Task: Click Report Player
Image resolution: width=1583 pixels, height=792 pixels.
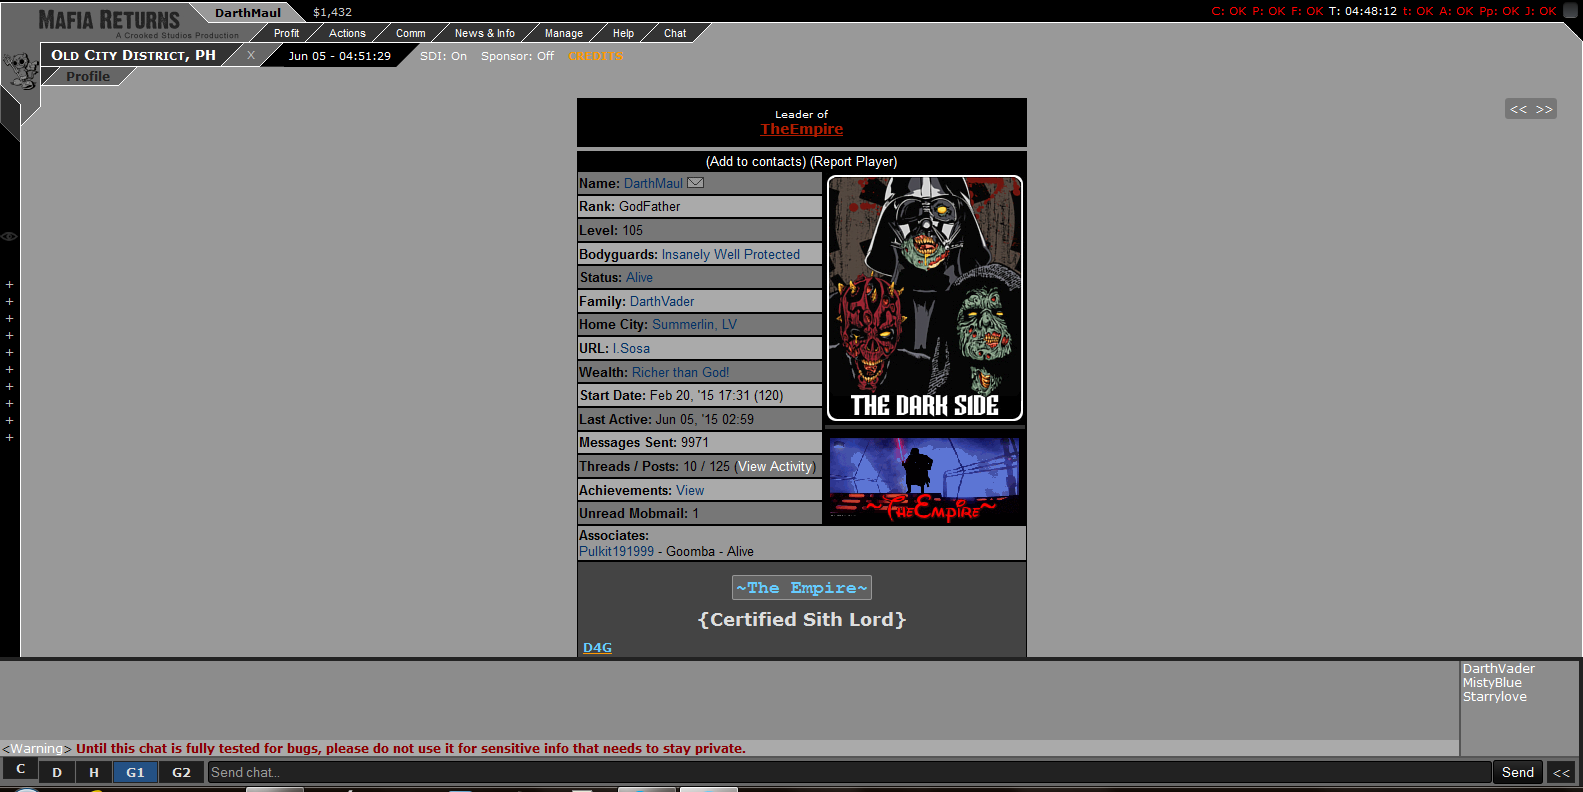Action: [854, 161]
